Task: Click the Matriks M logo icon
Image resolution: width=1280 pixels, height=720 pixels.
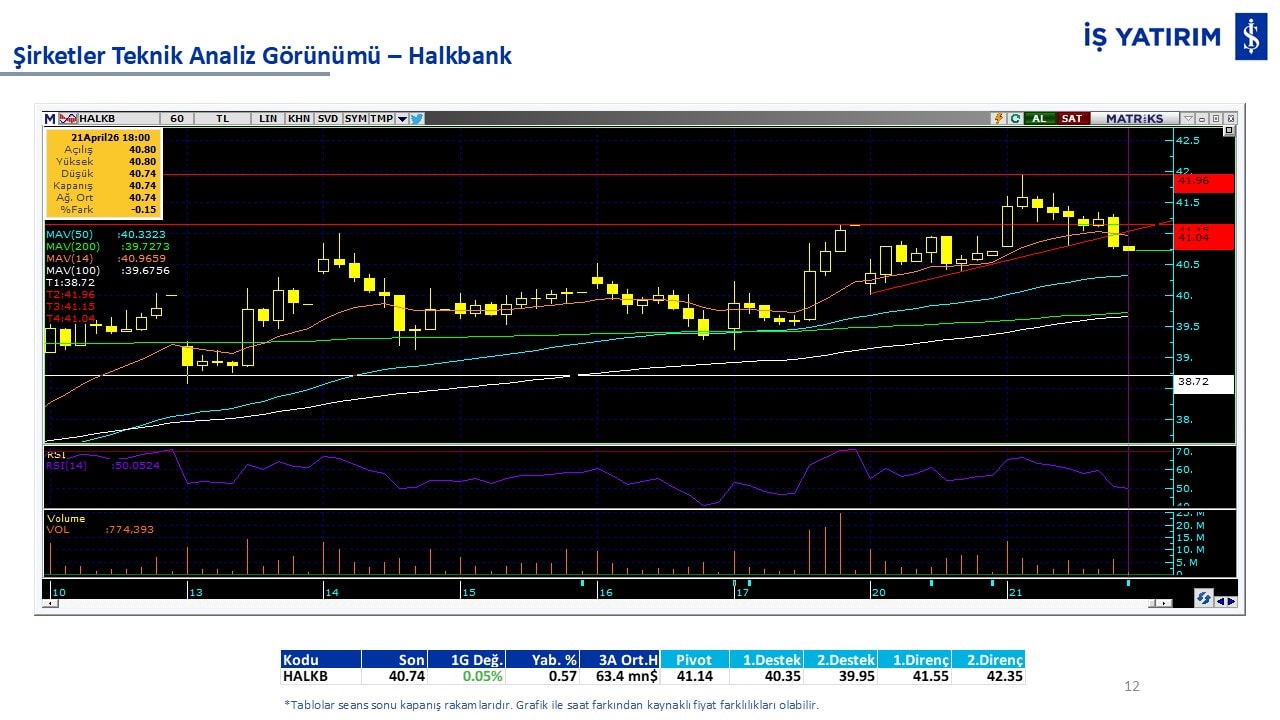Action: pyautogui.click(x=50, y=118)
